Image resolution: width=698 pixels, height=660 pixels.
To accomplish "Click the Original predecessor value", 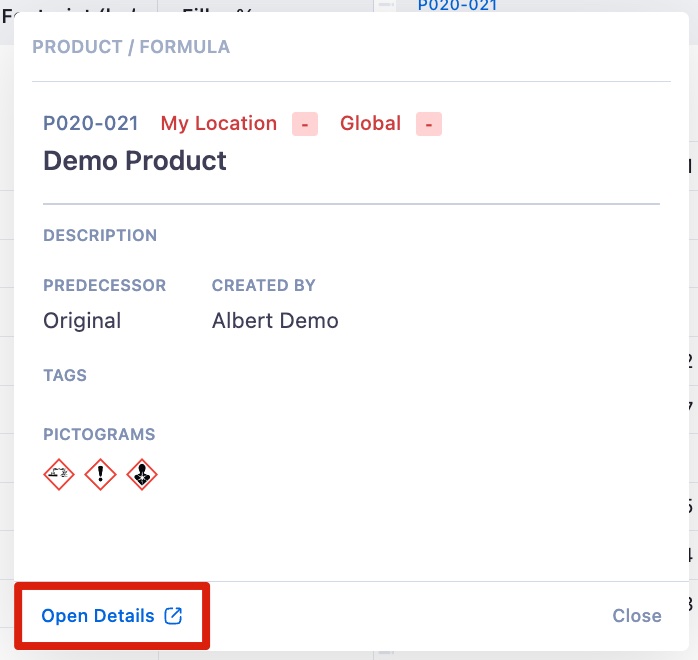I will tap(82, 321).
